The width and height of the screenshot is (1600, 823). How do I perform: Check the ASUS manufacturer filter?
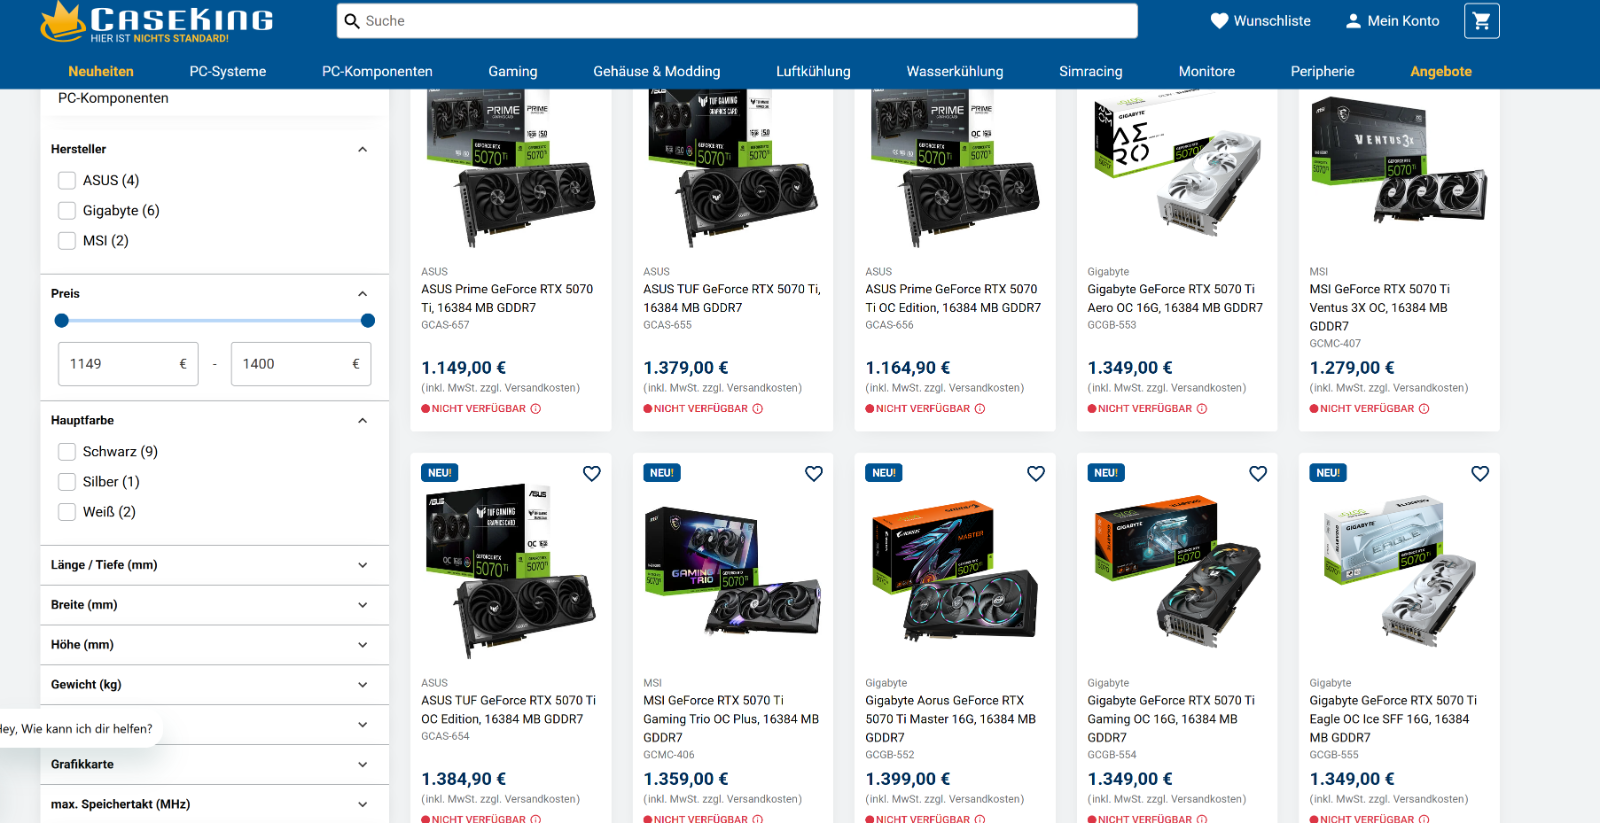tap(67, 180)
